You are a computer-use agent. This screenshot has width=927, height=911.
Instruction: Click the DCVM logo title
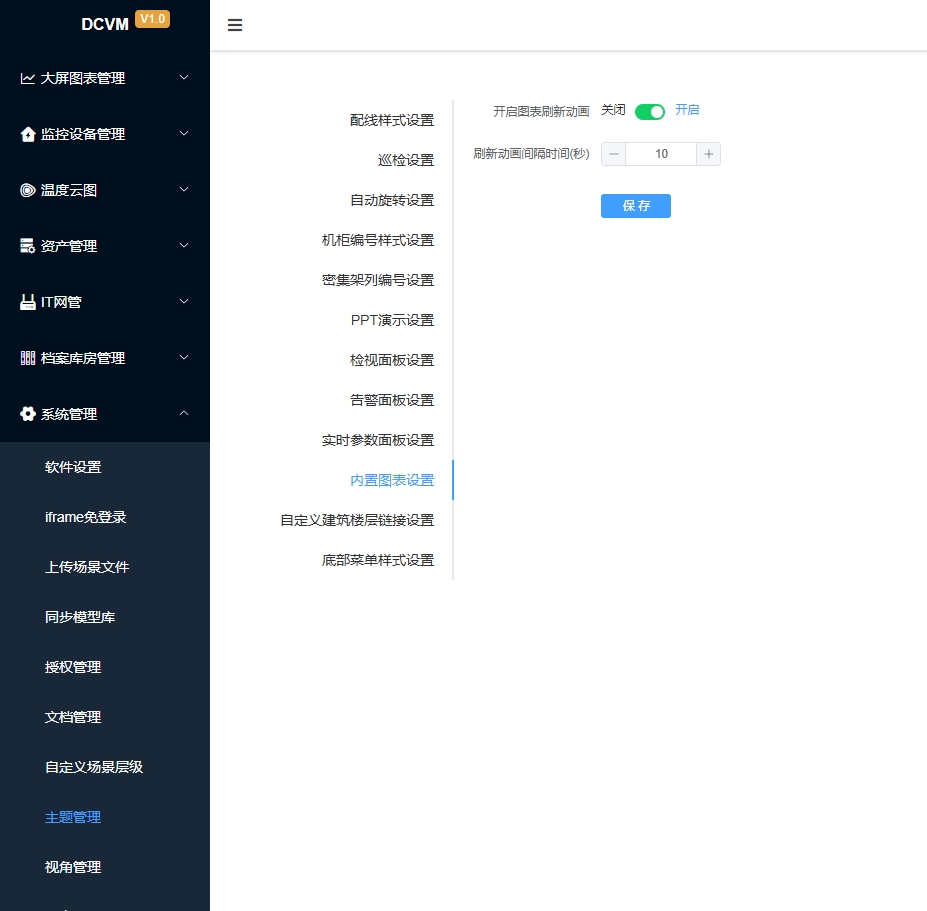(105, 24)
